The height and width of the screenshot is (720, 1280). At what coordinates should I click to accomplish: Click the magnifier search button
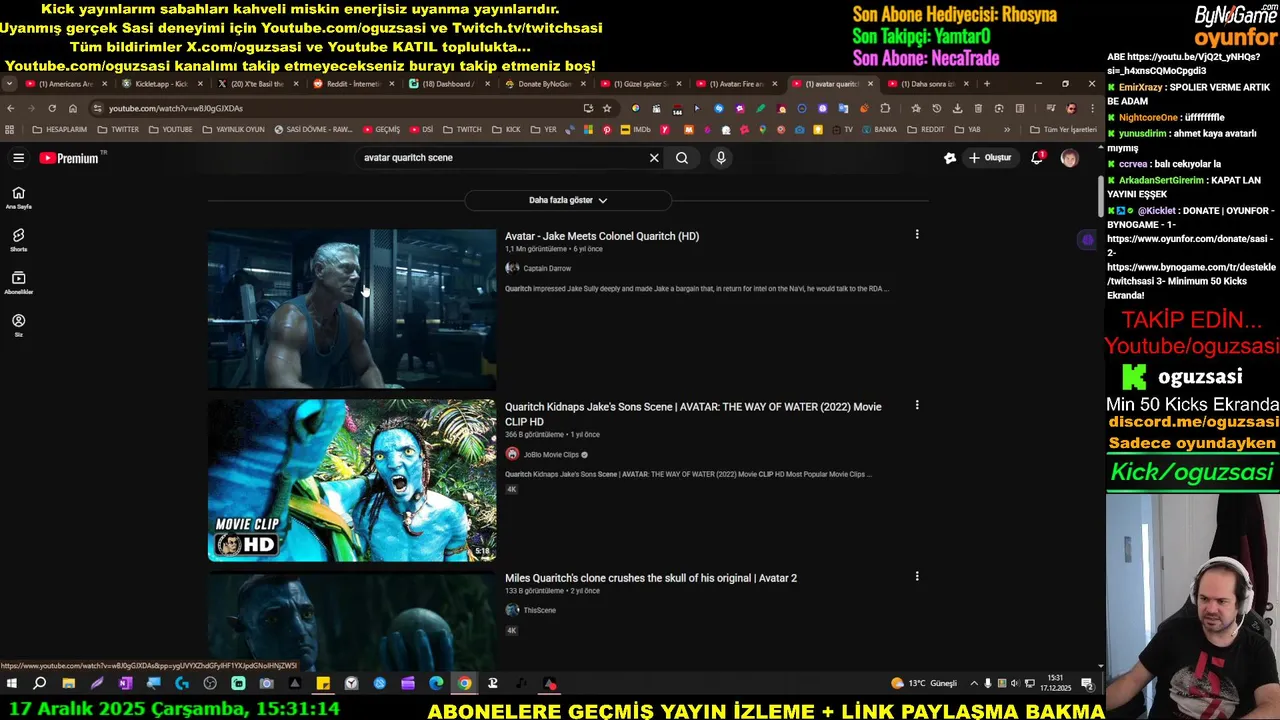(x=682, y=158)
